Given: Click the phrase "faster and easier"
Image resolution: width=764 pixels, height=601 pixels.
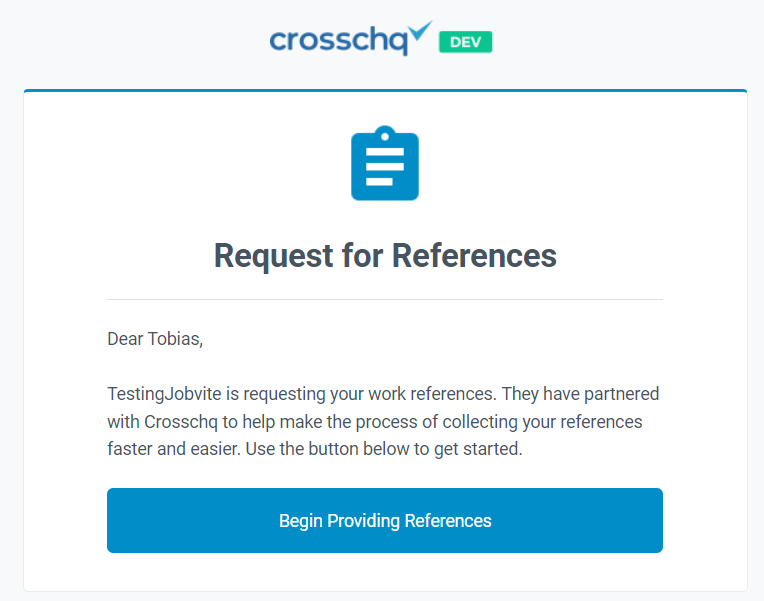Looking at the screenshot, I should [170, 449].
